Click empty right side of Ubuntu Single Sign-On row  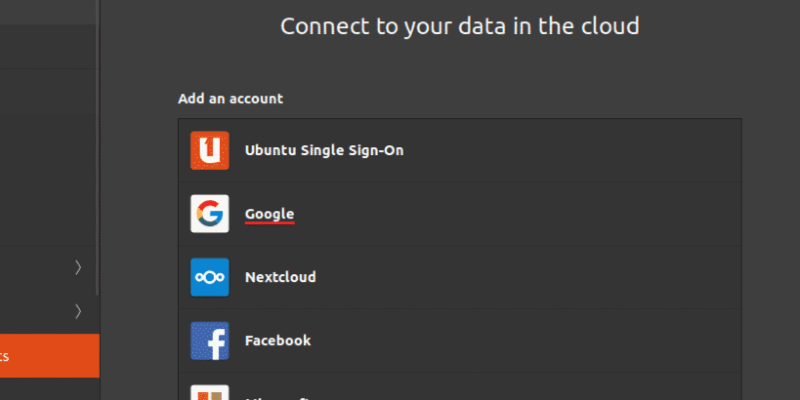point(600,150)
